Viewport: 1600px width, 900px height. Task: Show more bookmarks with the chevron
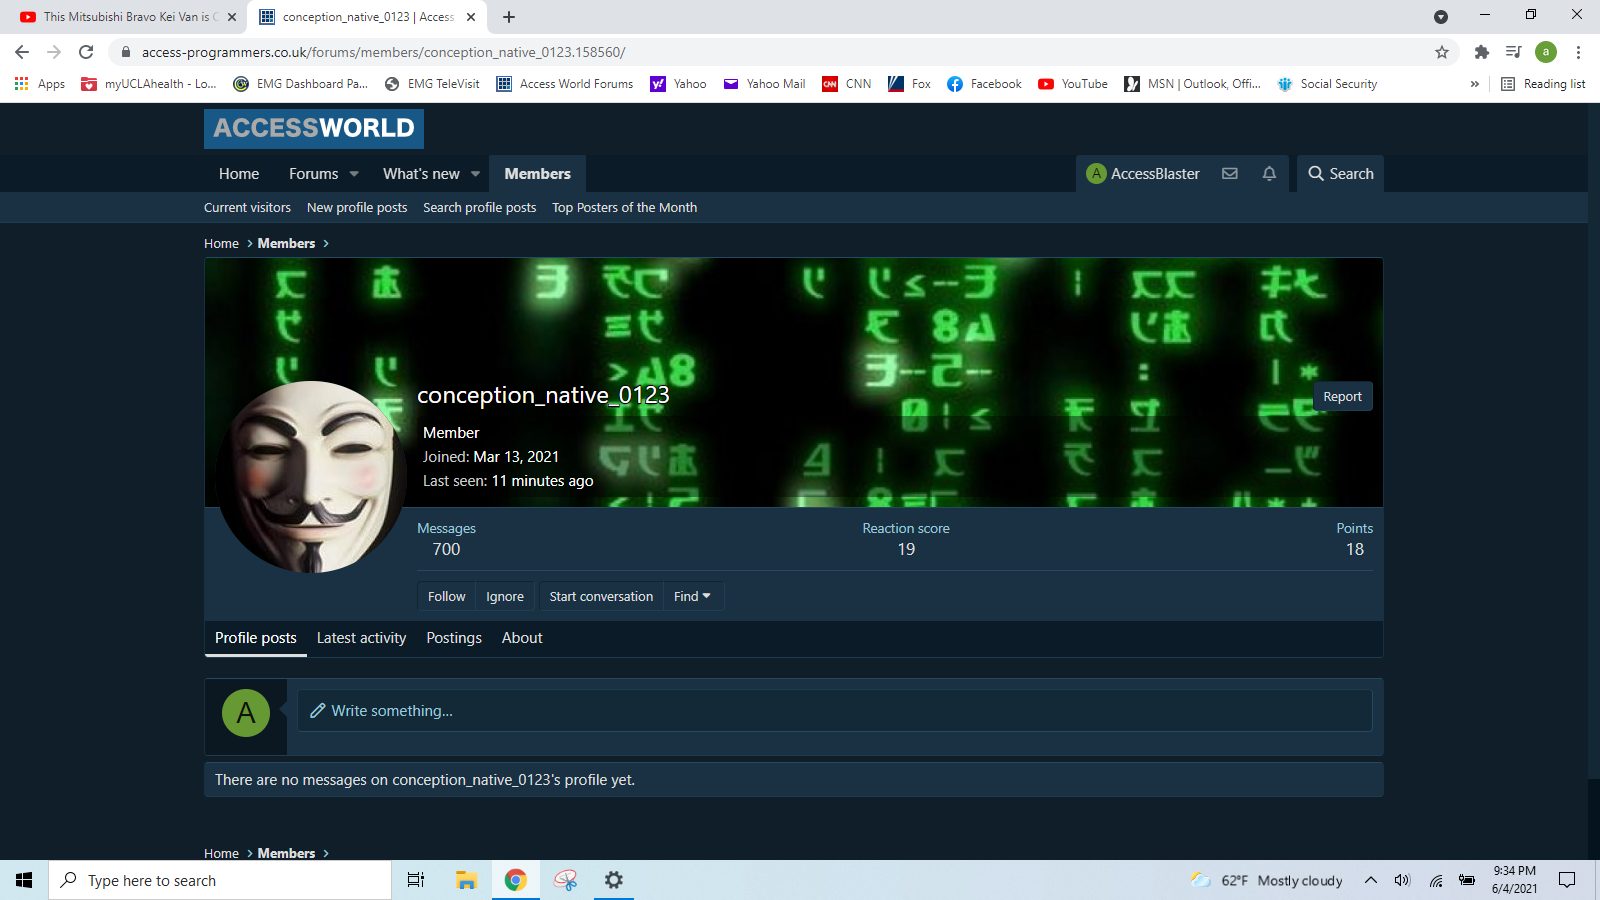pyautogui.click(x=1474, y=84)
